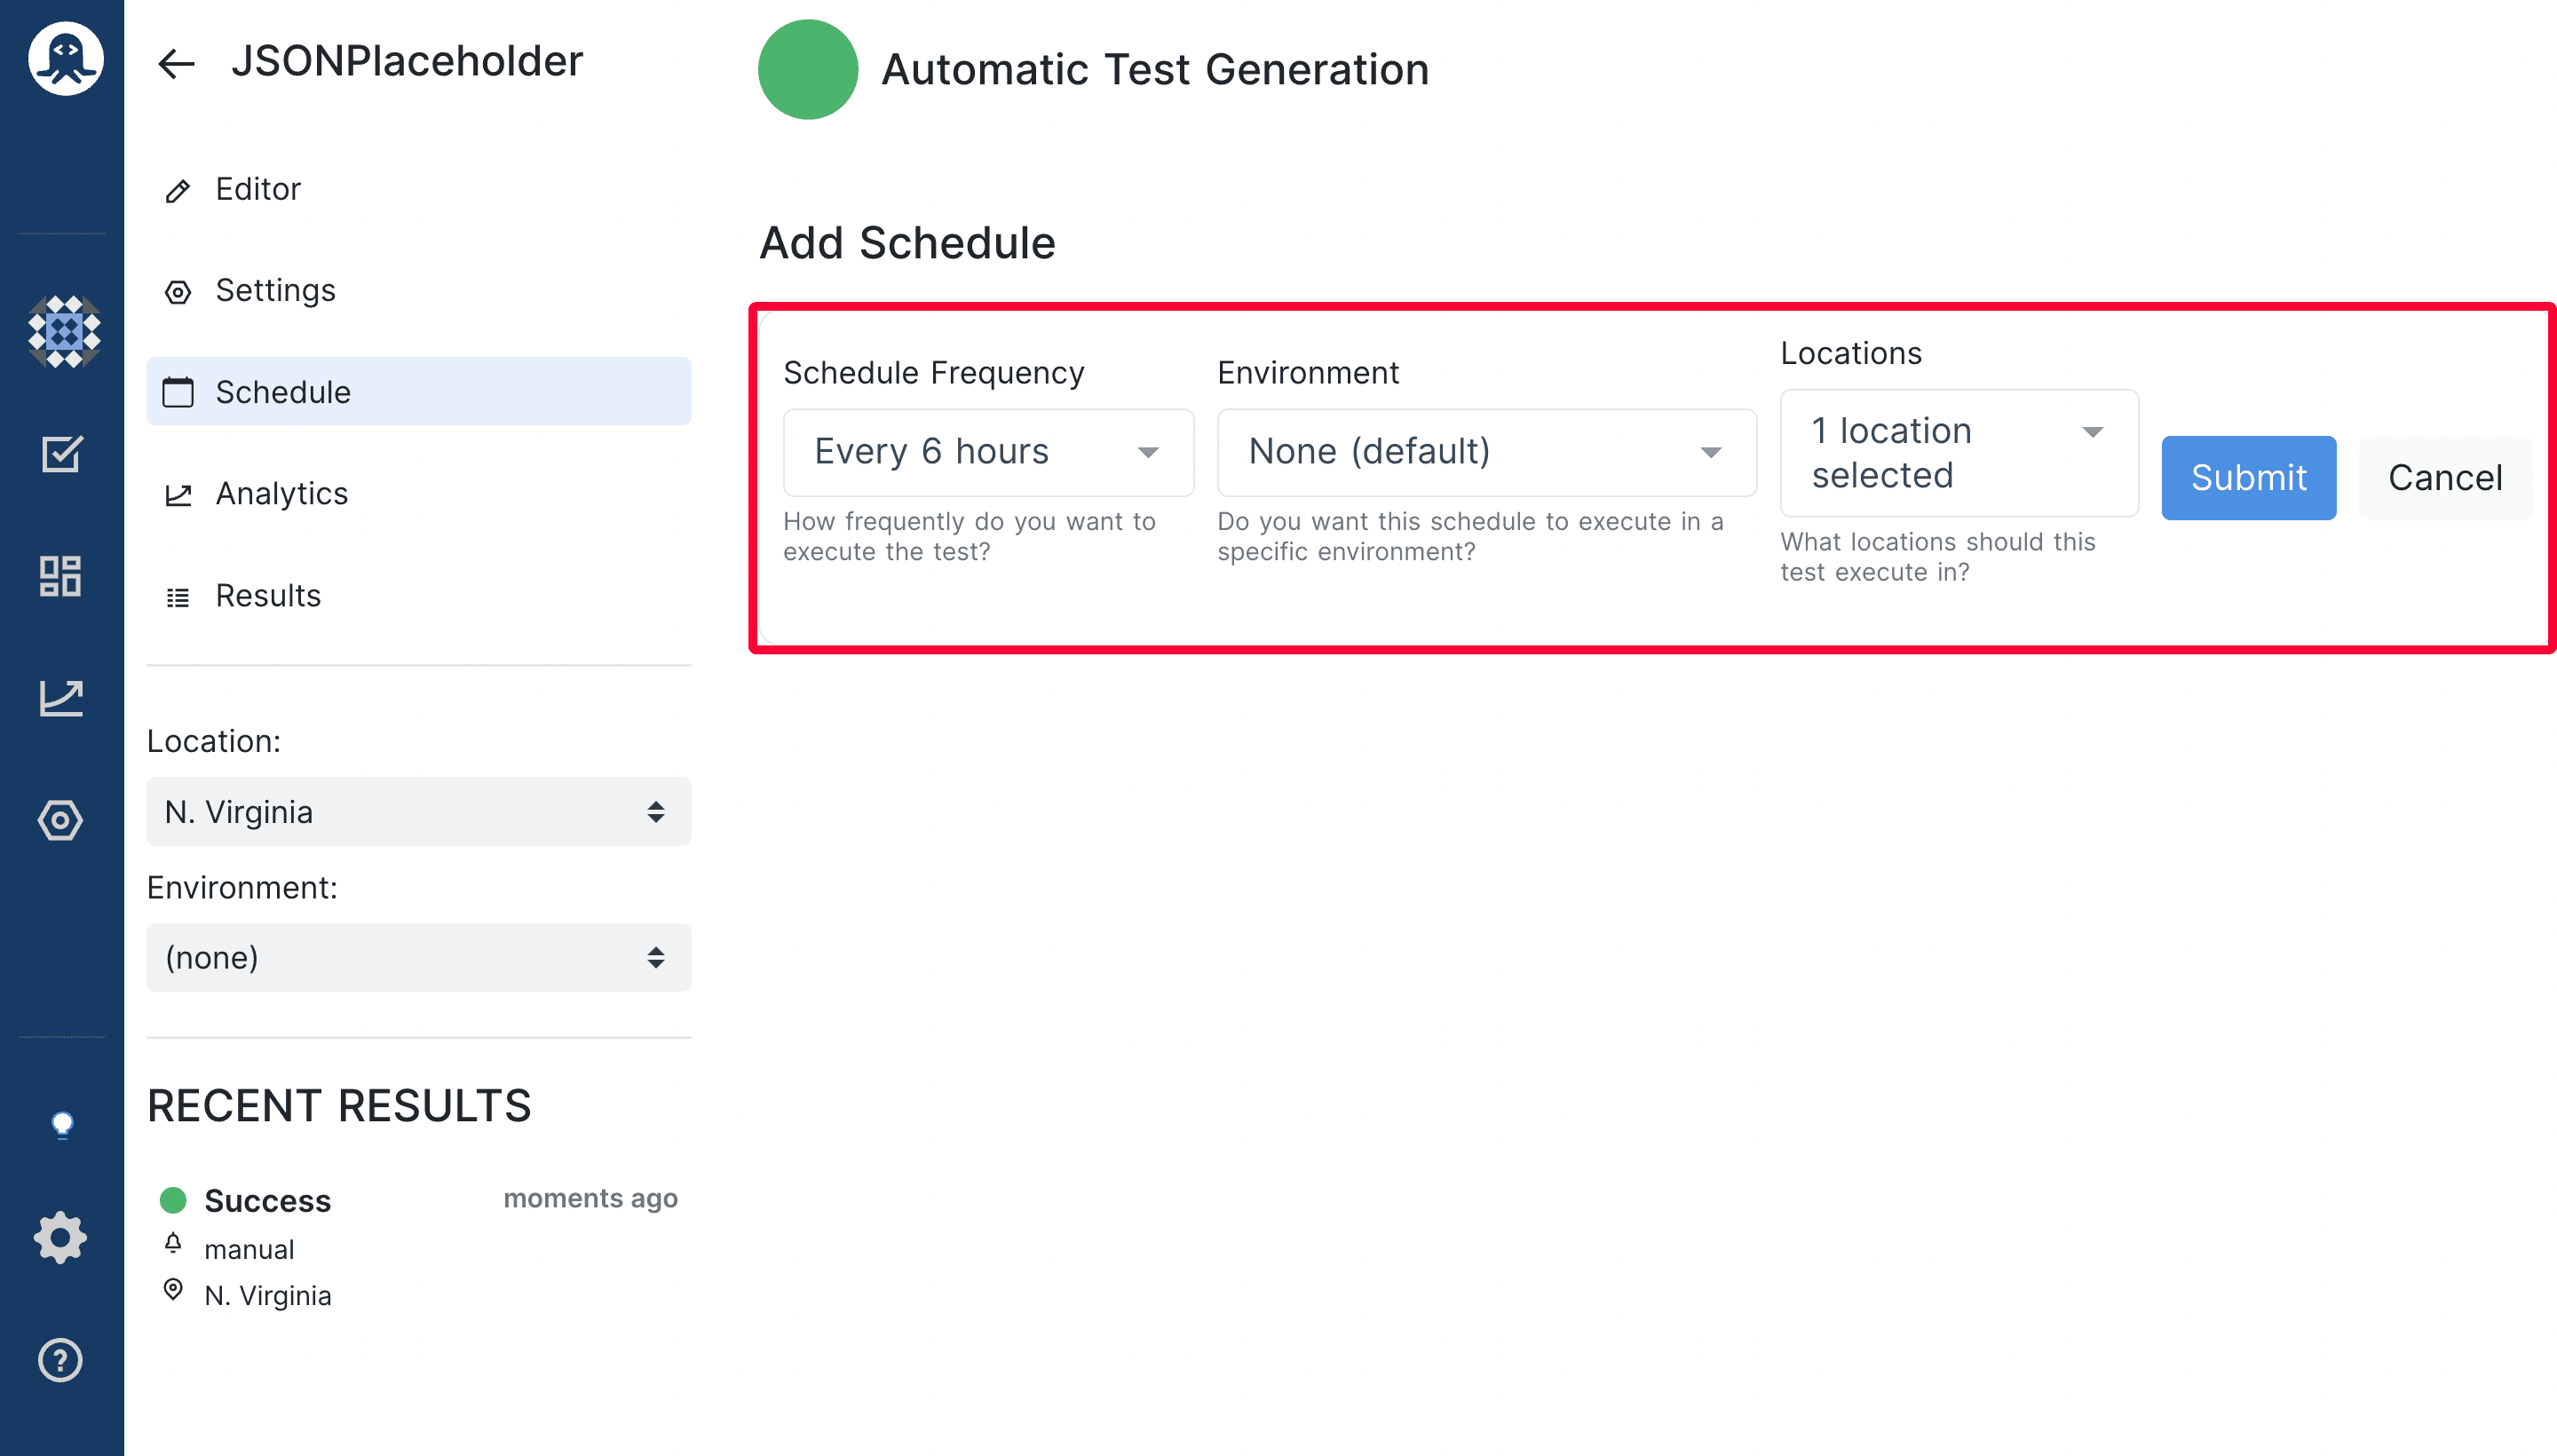The width and height of the screenshot is (2557, 1456).
Task: Click the lightbulb tips icon
Action: click(62, 1125)
